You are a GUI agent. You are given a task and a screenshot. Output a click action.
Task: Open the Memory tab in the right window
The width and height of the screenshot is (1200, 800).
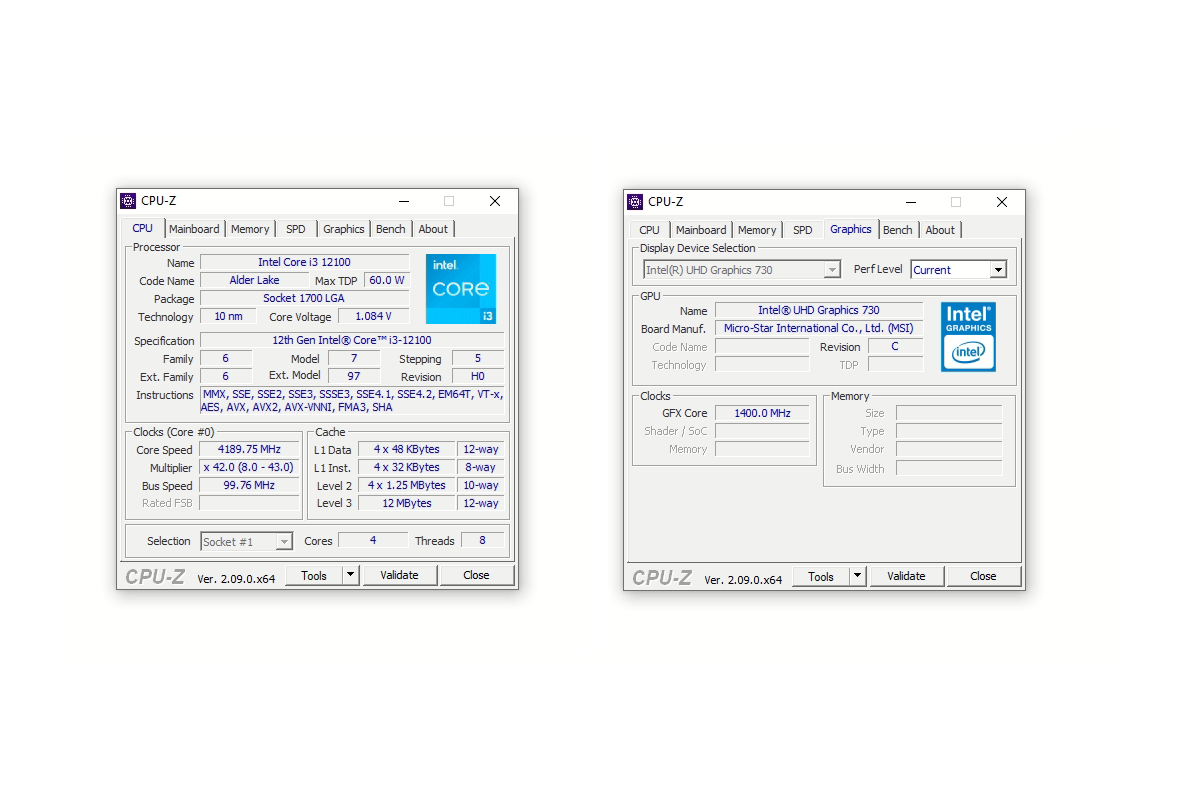[757, 230]
